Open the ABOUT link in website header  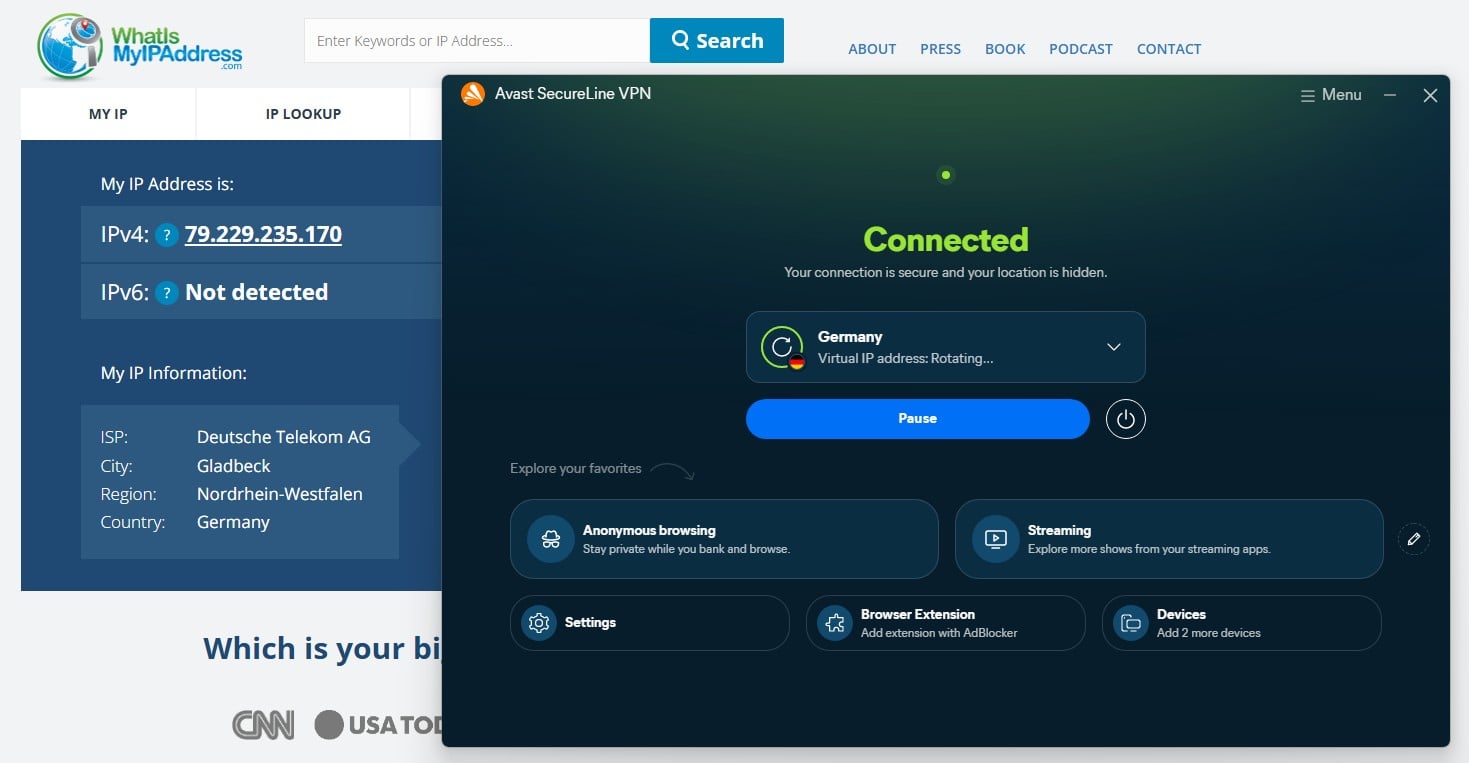pos(872,49)
